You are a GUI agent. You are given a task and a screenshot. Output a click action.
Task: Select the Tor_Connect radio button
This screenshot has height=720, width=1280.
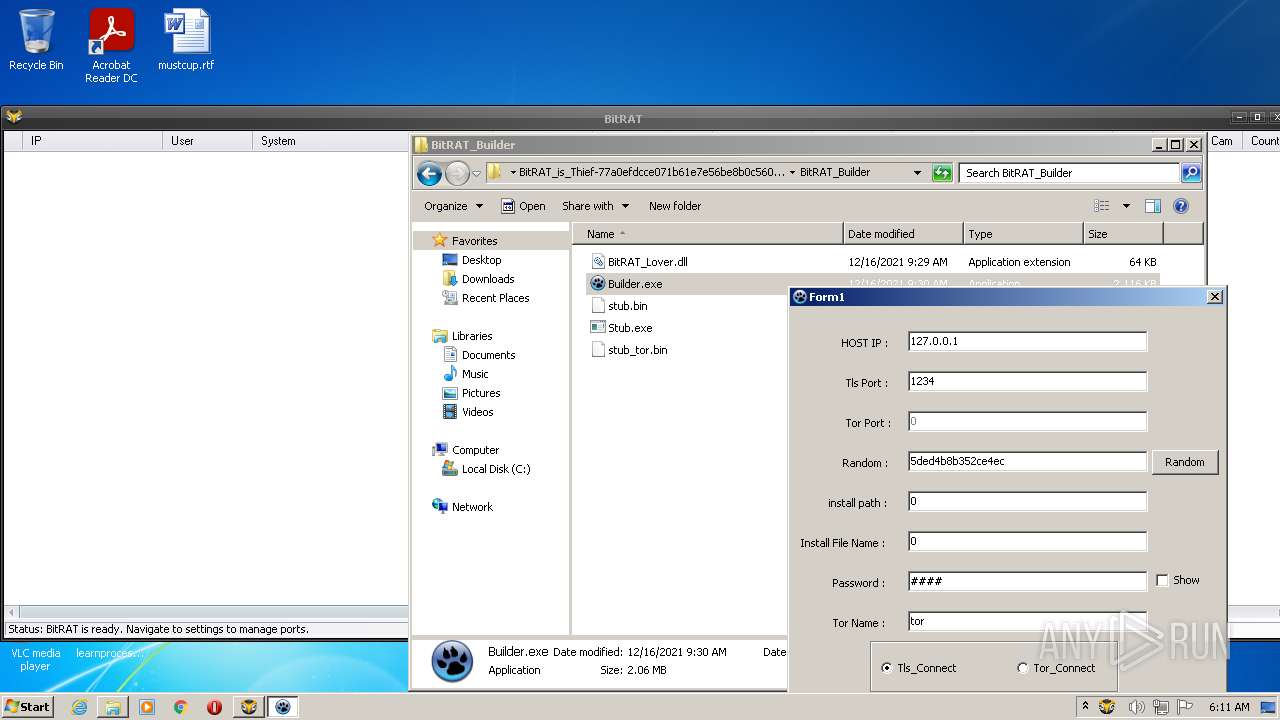[1022, 668]
